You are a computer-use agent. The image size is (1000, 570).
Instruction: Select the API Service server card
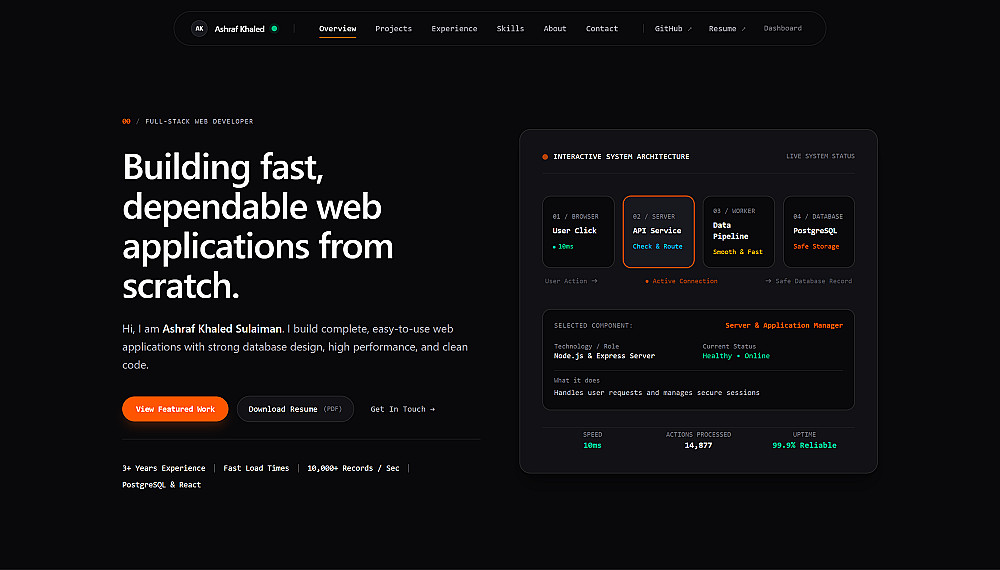[658, 232]
